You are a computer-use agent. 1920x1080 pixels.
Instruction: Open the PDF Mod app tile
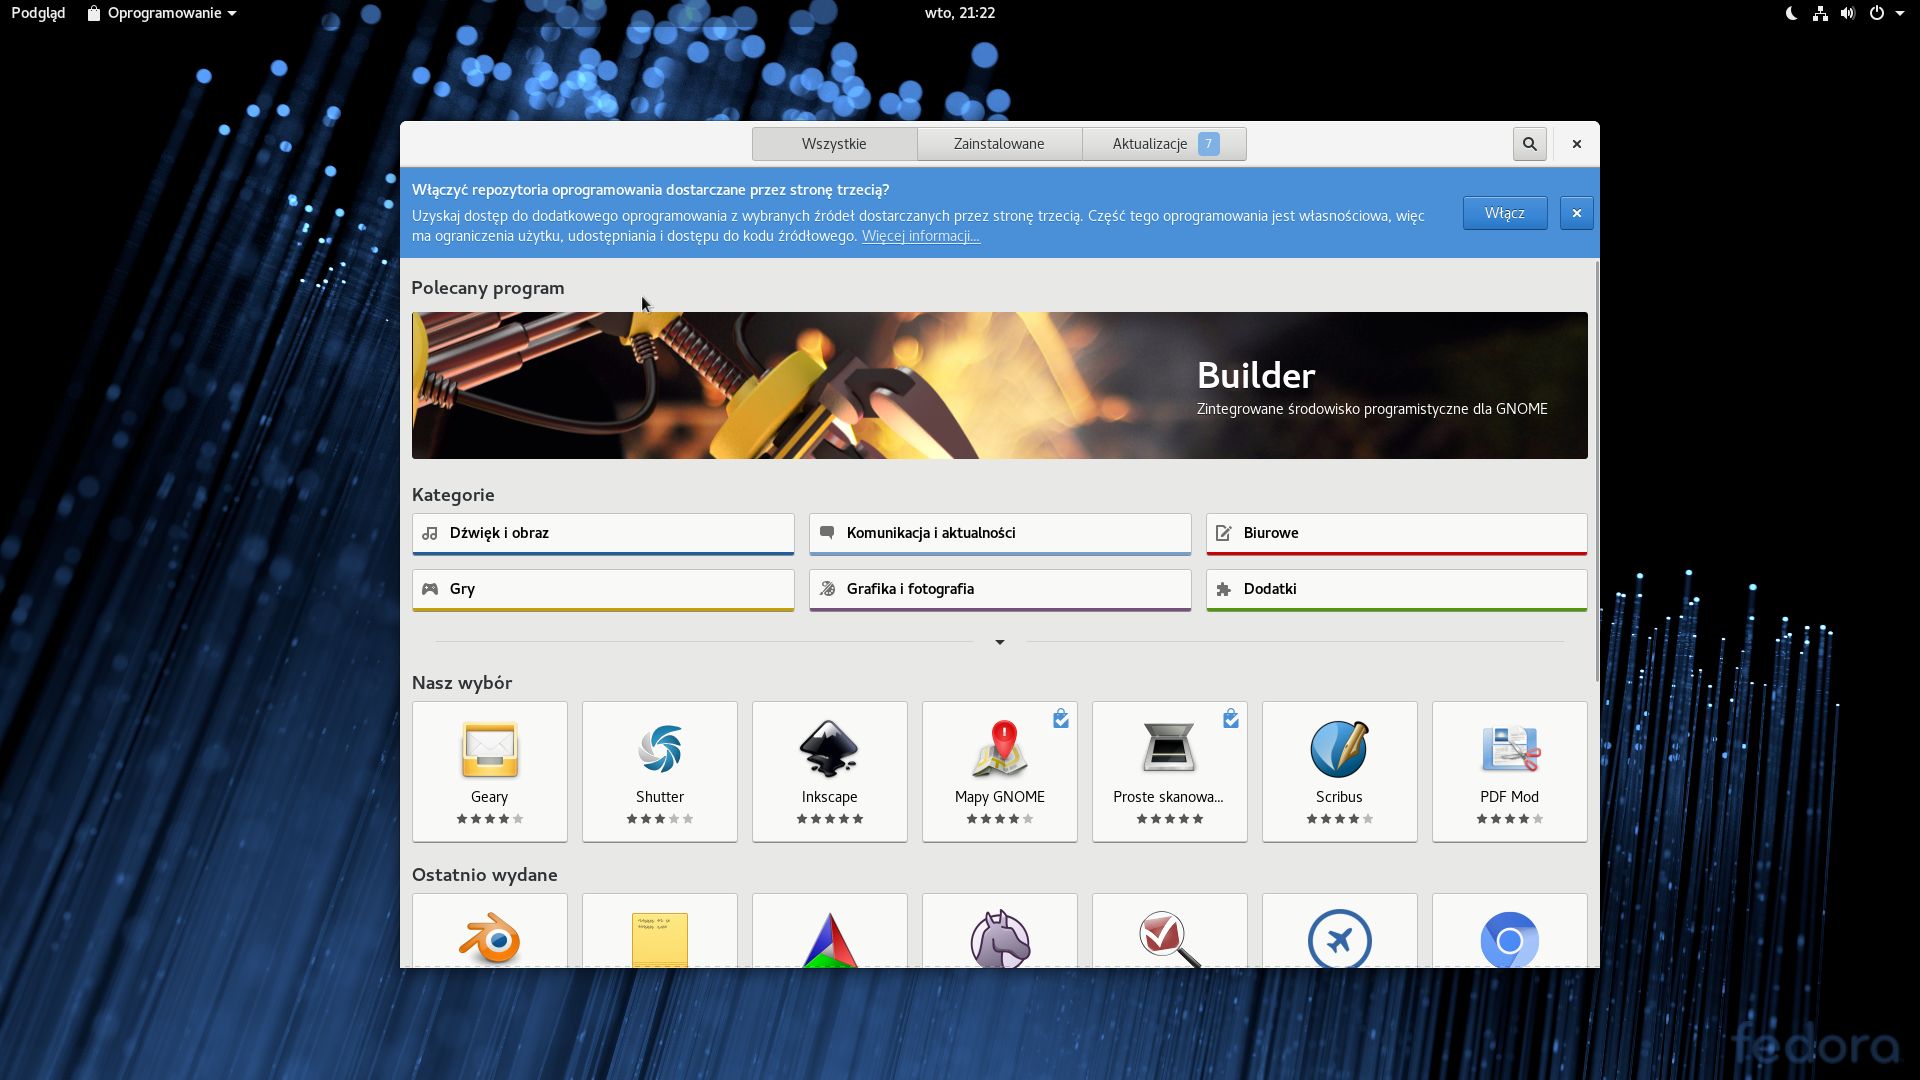coord(1509,771)
